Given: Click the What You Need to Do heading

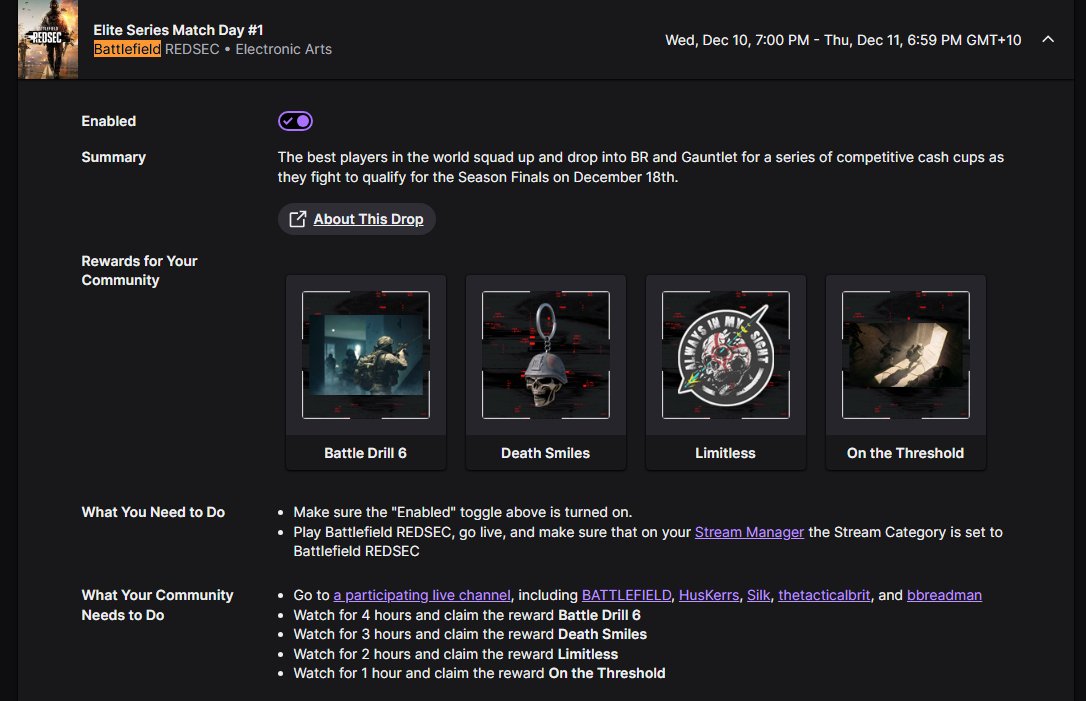Looking at the screenshot, I should point(153,513).
